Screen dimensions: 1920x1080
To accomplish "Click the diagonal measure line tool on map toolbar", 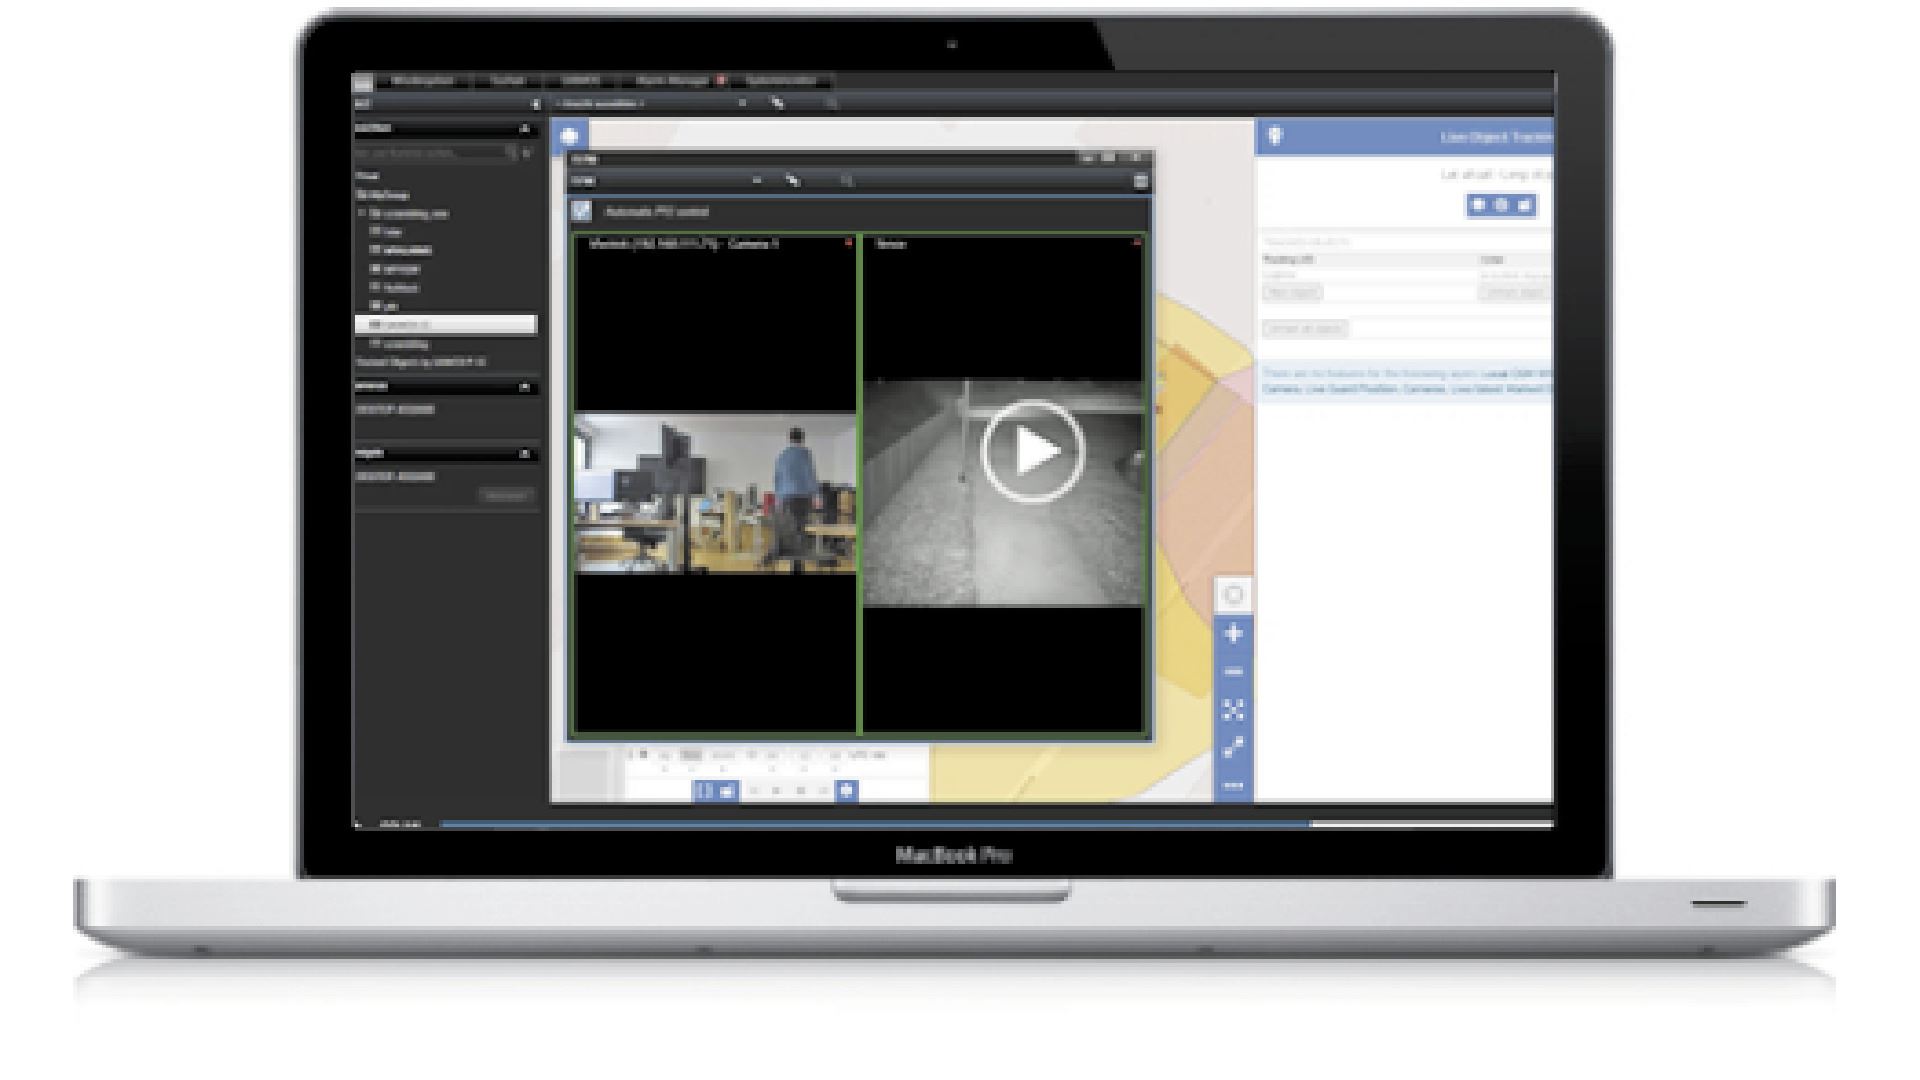I will point(1233,747).
